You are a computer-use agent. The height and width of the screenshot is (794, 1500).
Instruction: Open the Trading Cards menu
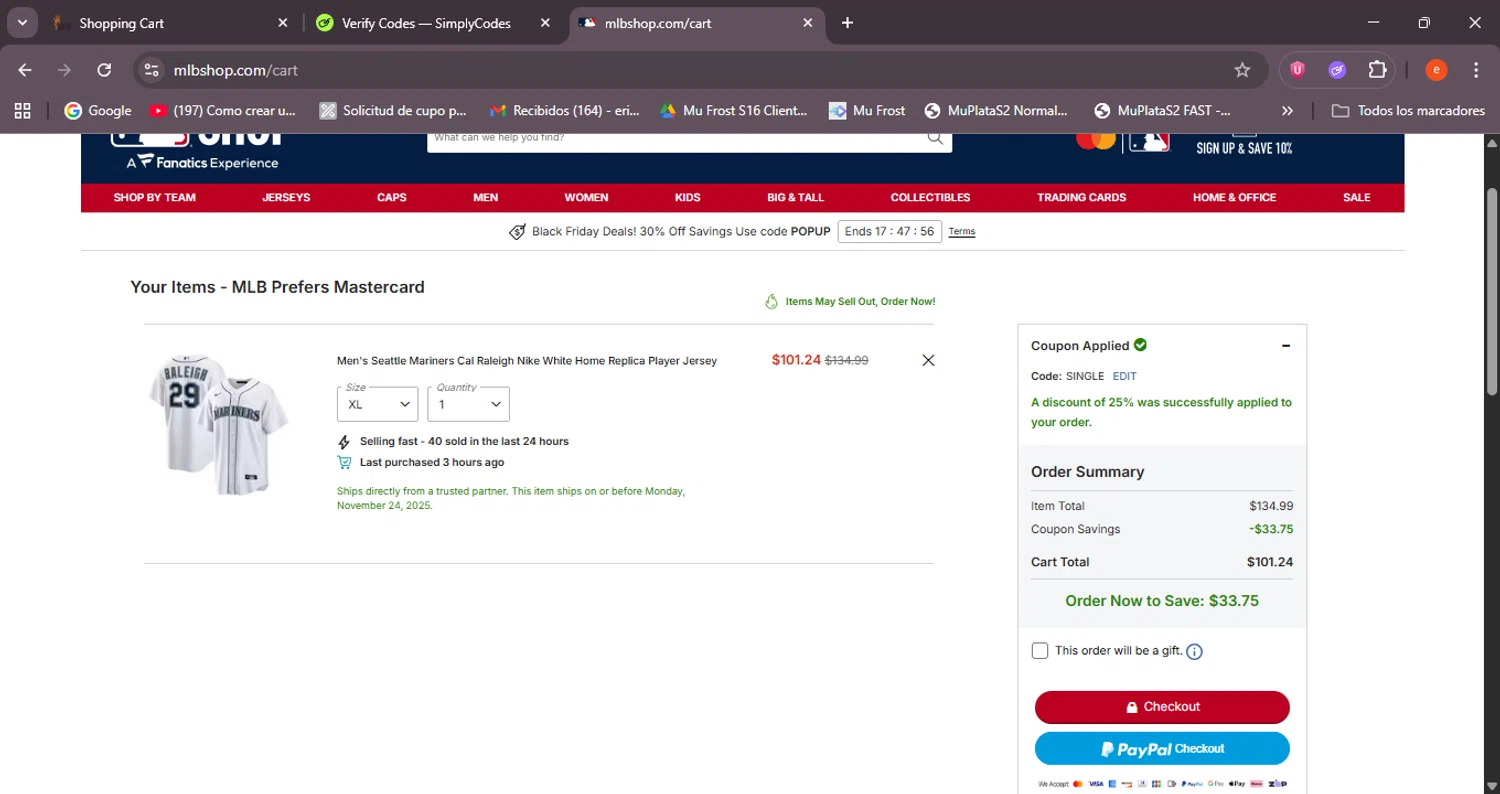(1081, 197)
